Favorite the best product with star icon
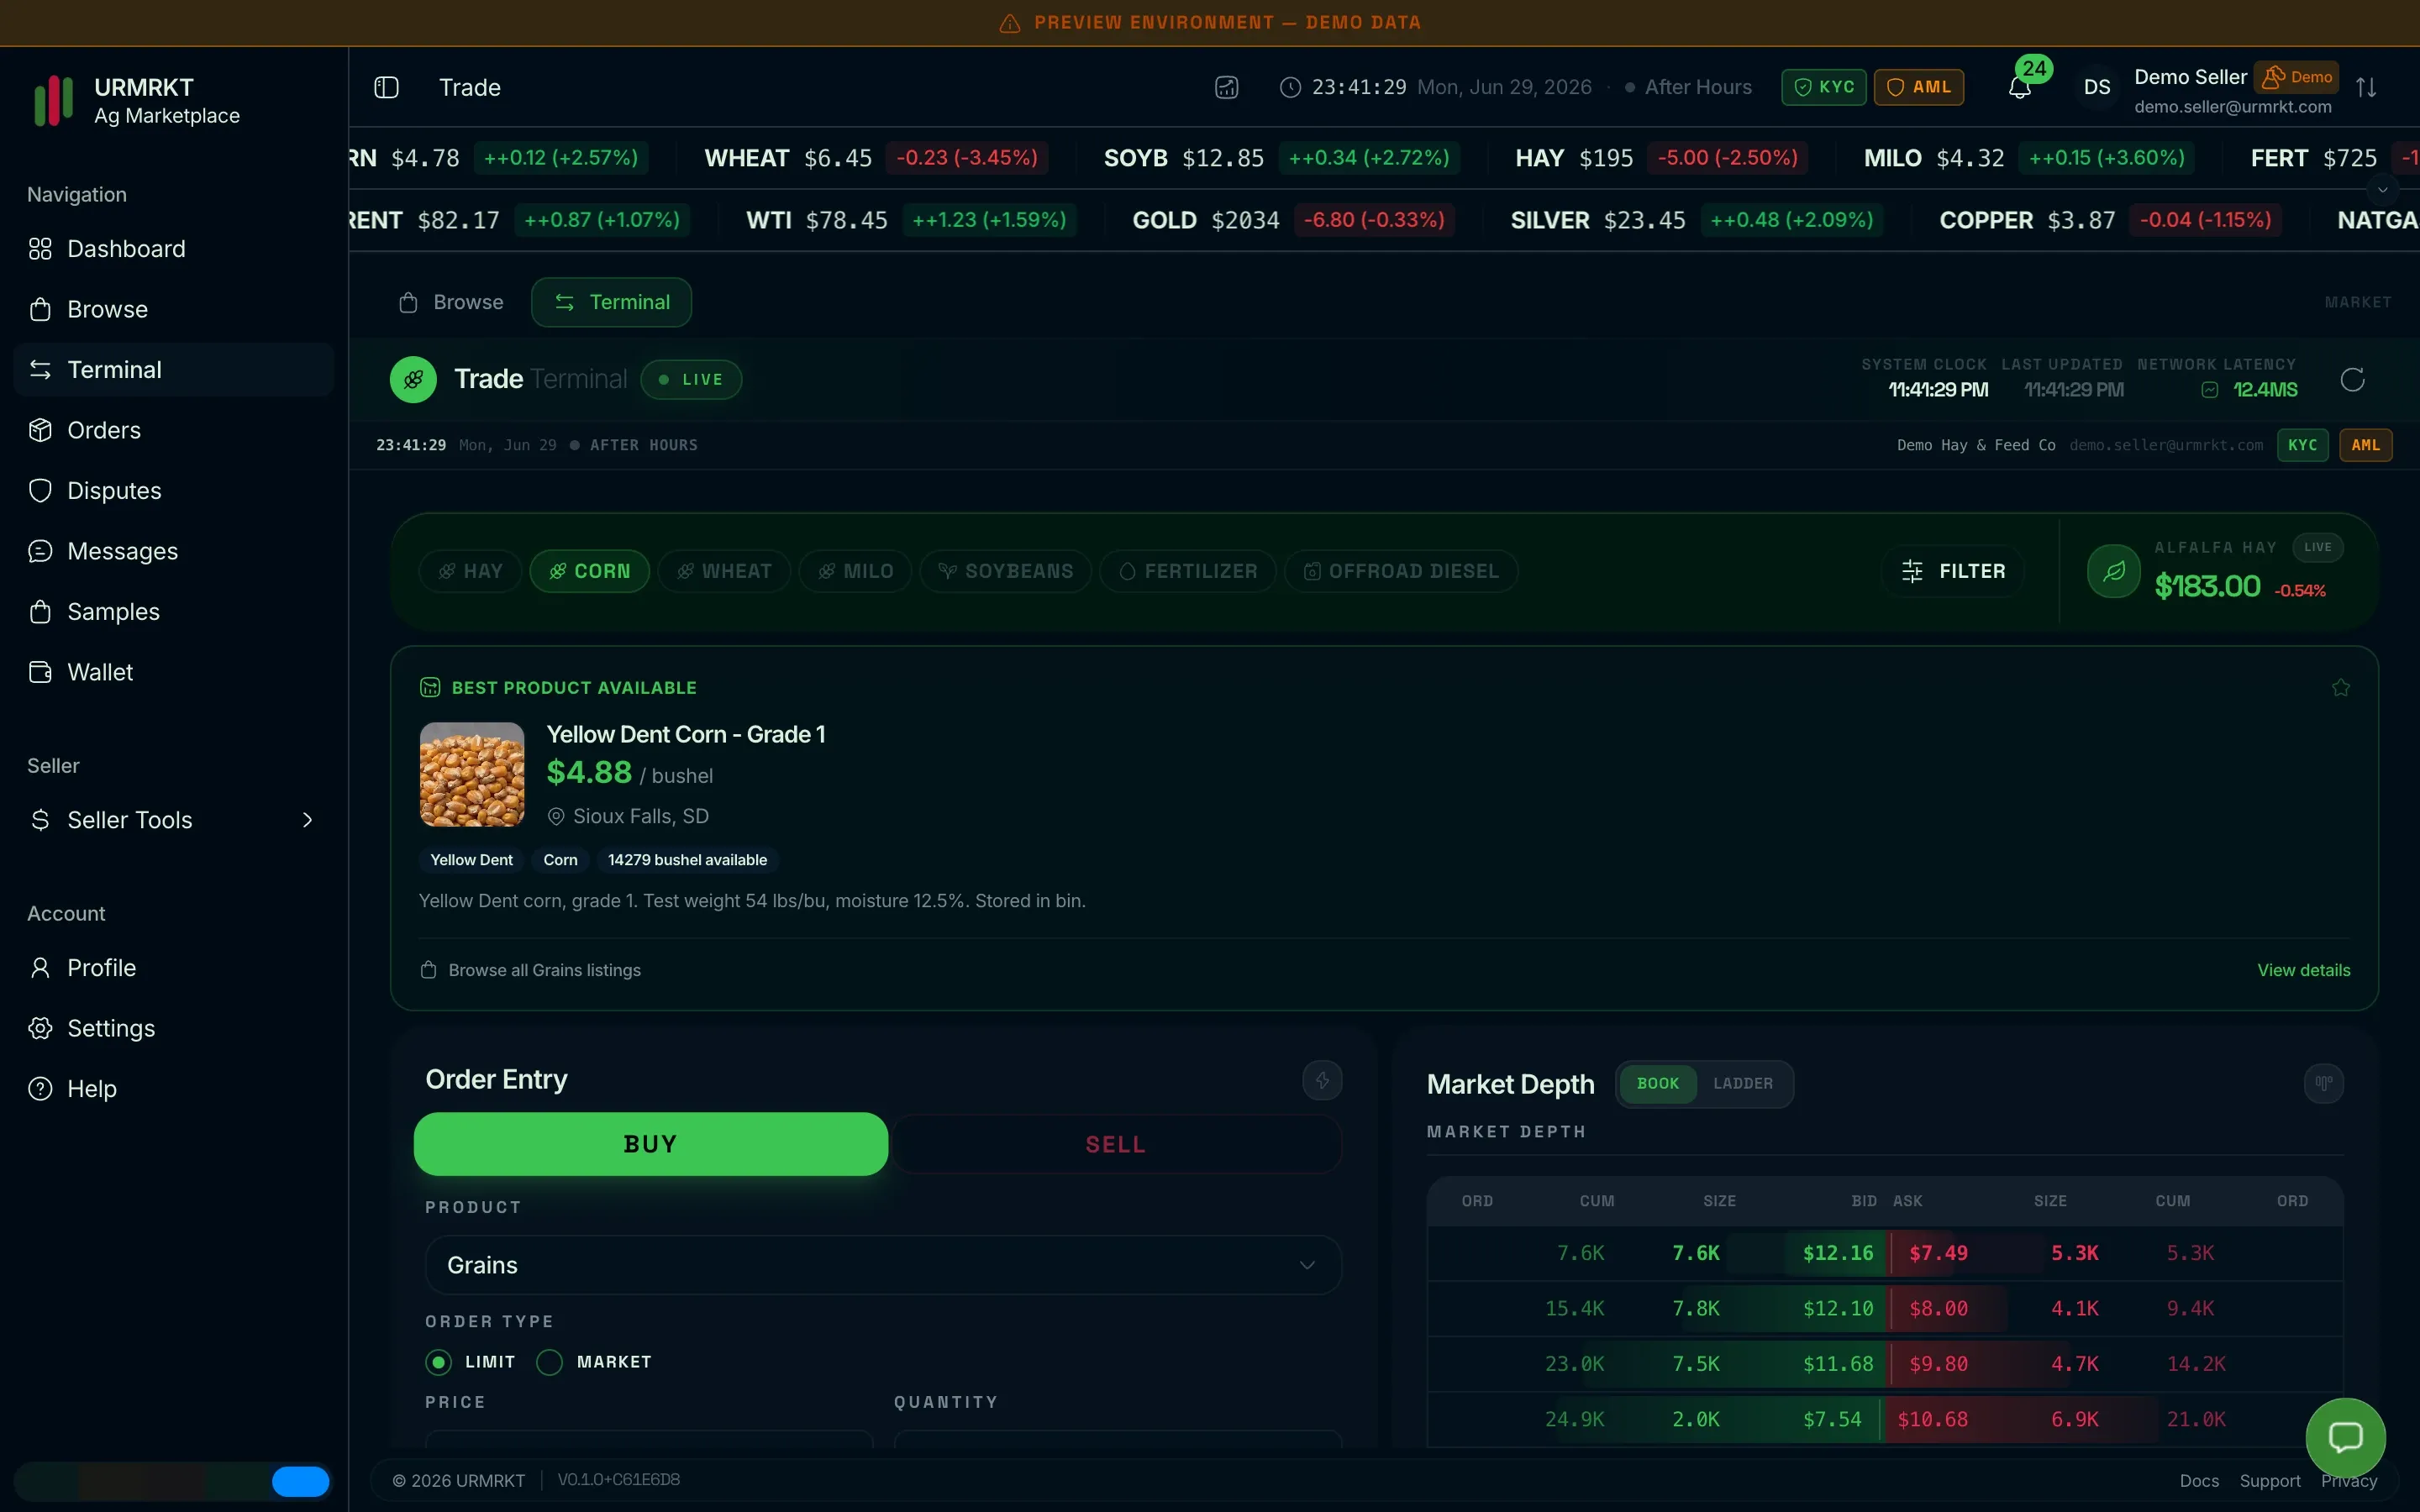The image size is (2420, 1512). (2341, 687)
